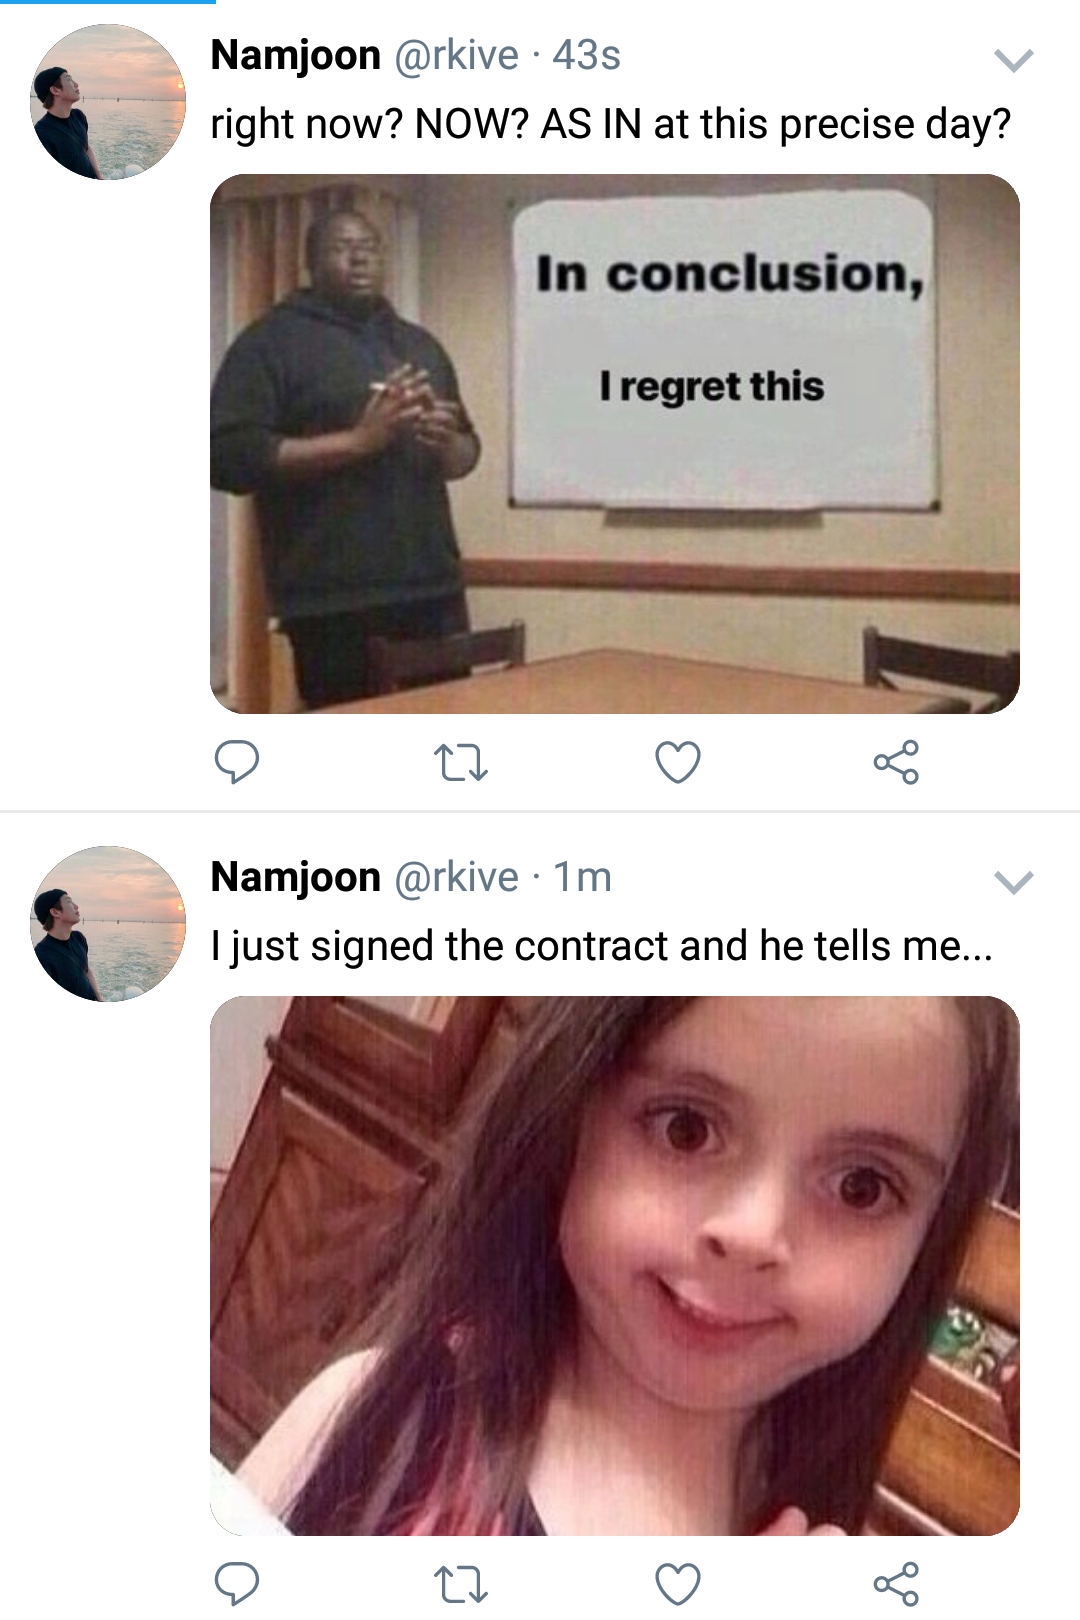Open the 1m timestamp of second tweet

(582, 877)
